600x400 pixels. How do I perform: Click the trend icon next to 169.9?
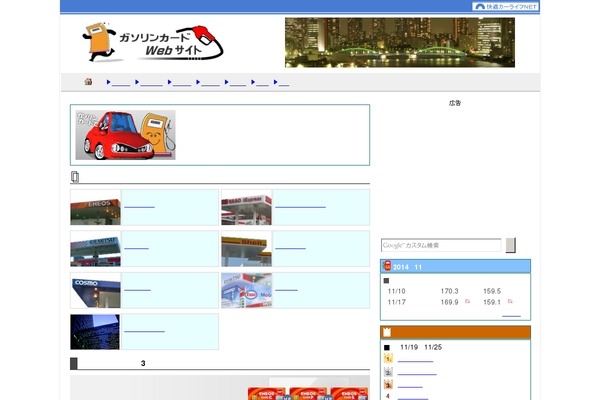(x=467, y=302)
